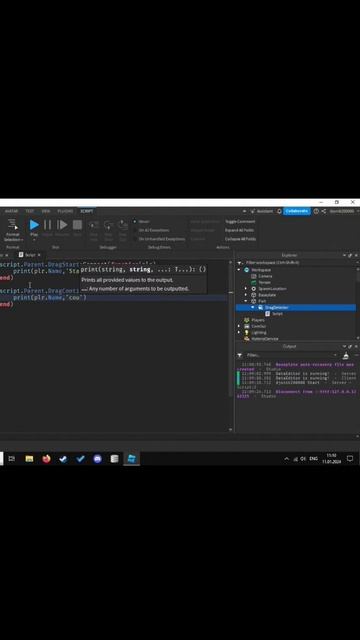Click the Explorer filter funnel icon
The image size is (360, 640).
pyautogui.click(x=240, y=263)
